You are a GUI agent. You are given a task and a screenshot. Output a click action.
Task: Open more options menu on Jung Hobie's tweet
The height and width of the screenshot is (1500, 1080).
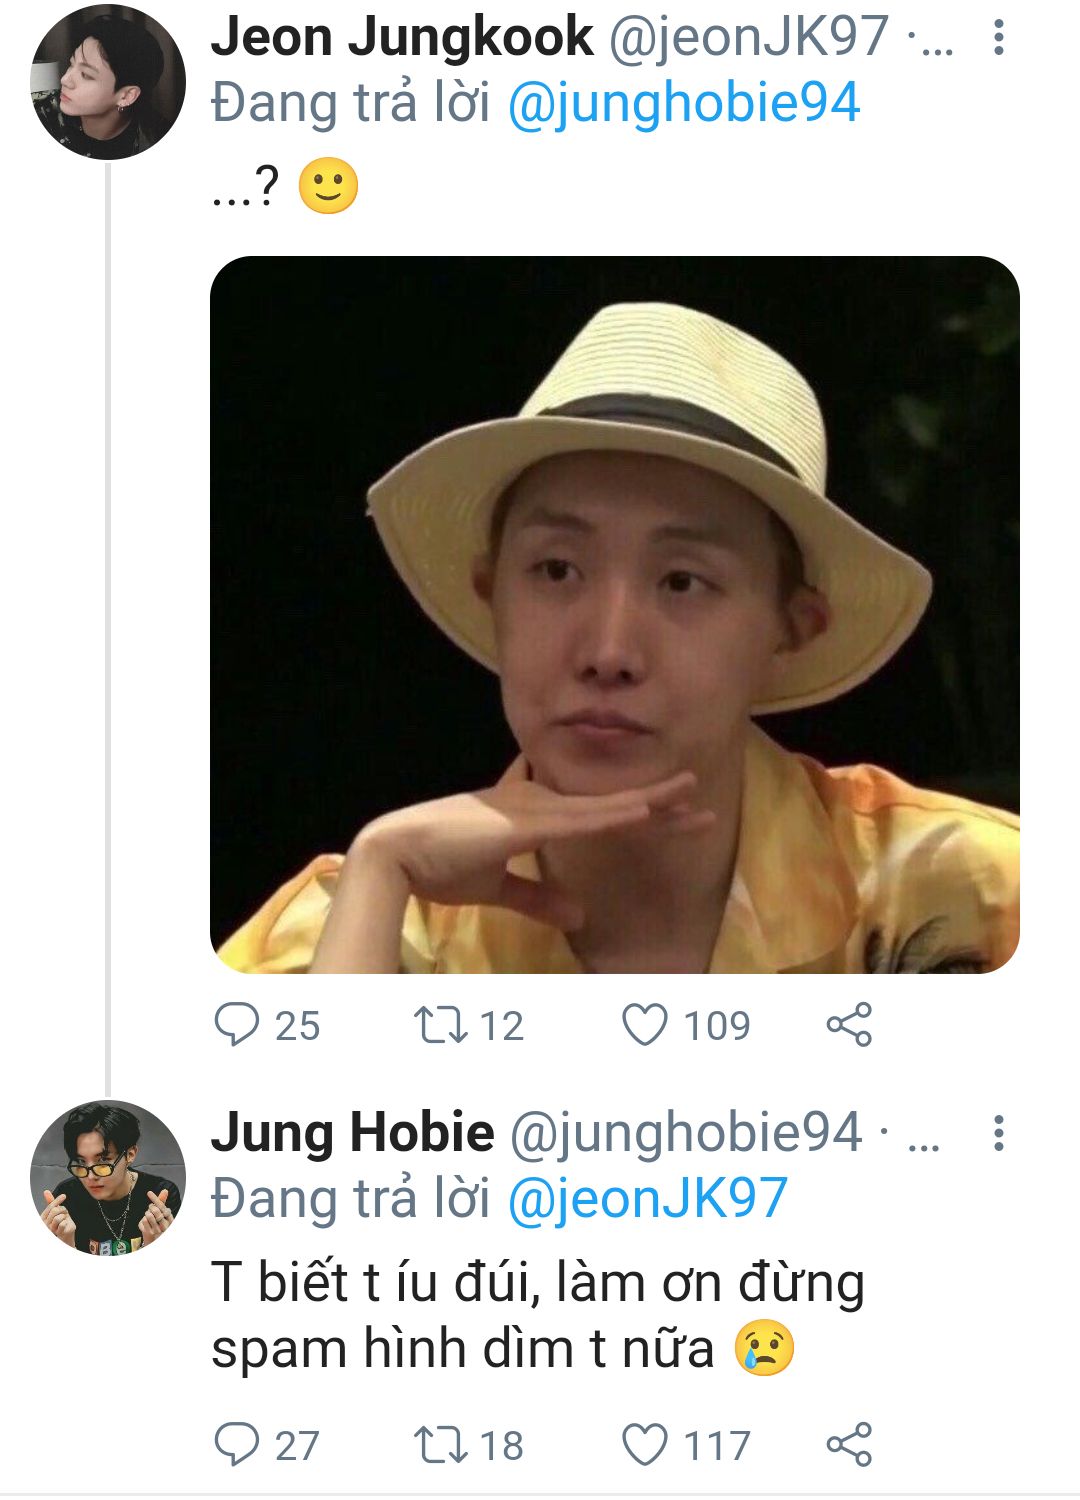pos(998,1133)
